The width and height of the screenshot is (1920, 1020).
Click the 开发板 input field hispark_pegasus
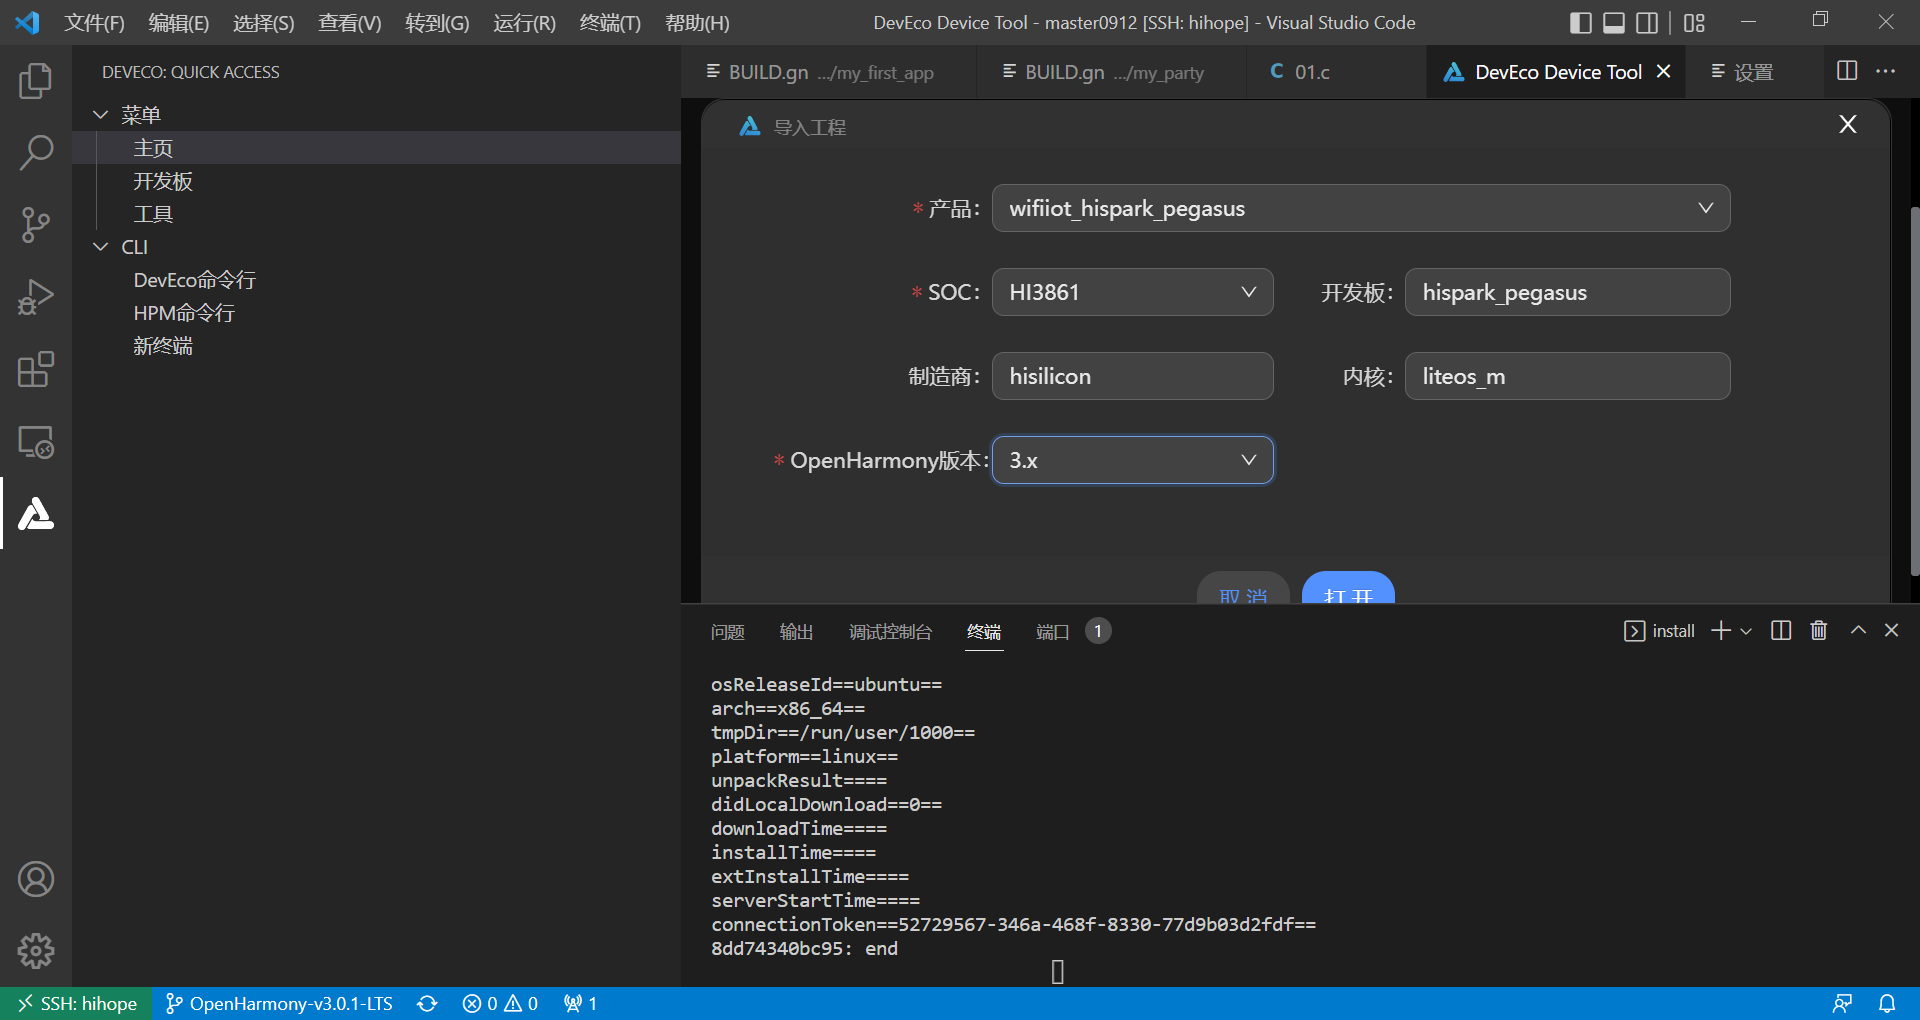click(x=1567, y=292)
